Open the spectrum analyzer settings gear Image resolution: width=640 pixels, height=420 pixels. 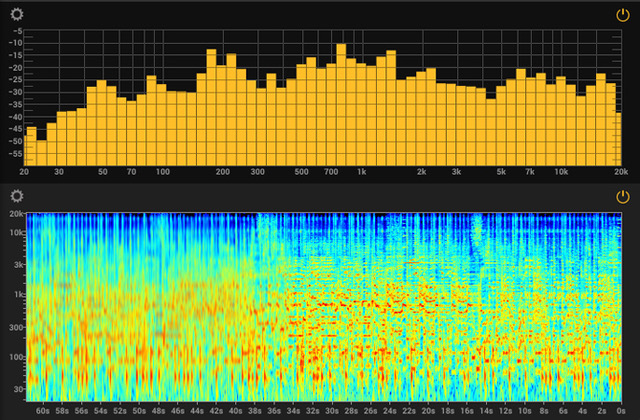tap(18, 15)
